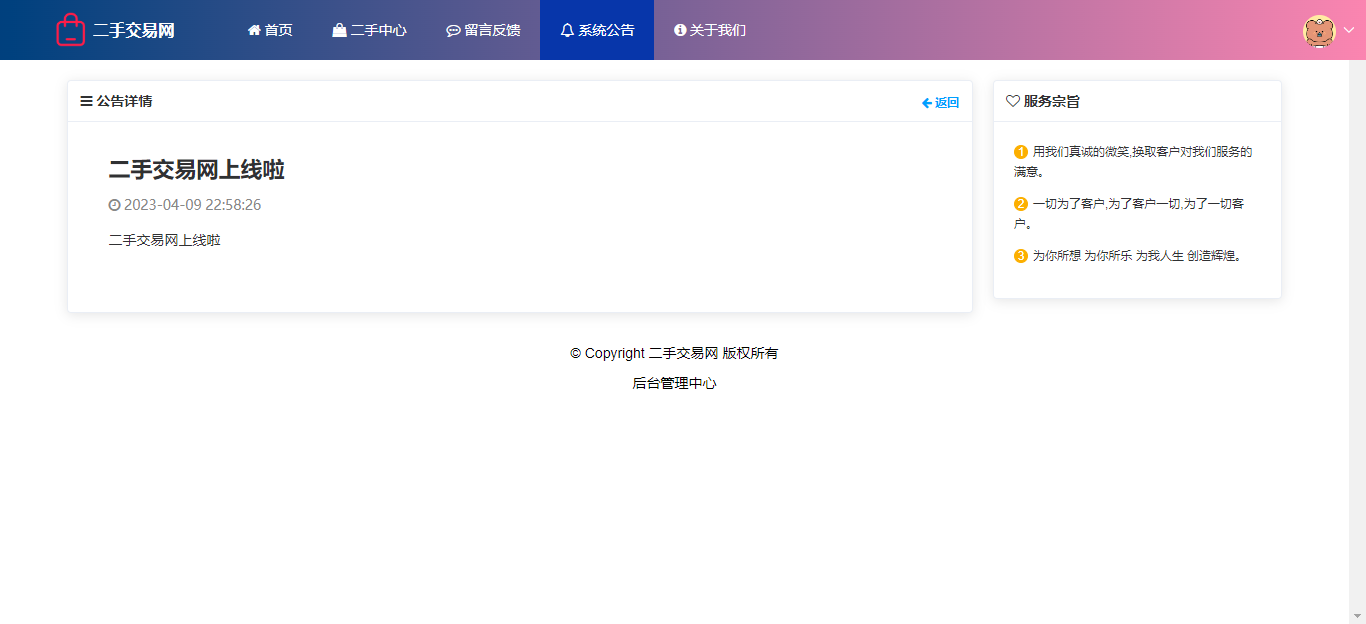Click the speech bubble icon for 留言反馈
1366x624 pixels.
pos(453,31)
